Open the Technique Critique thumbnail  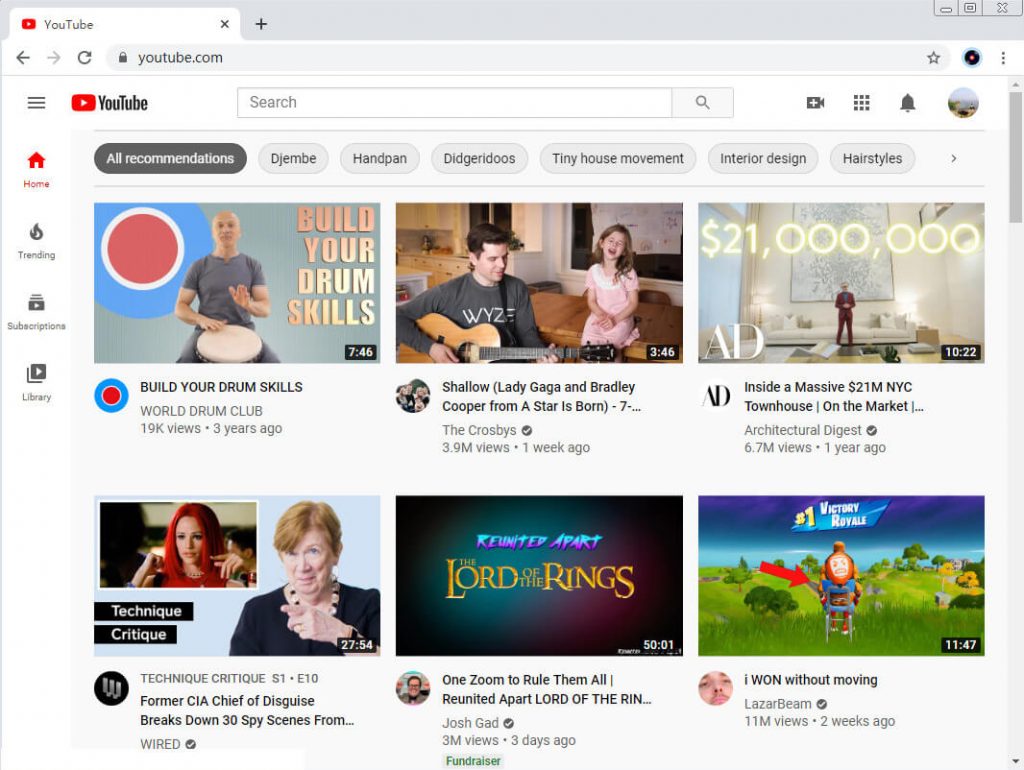point(237,575)
